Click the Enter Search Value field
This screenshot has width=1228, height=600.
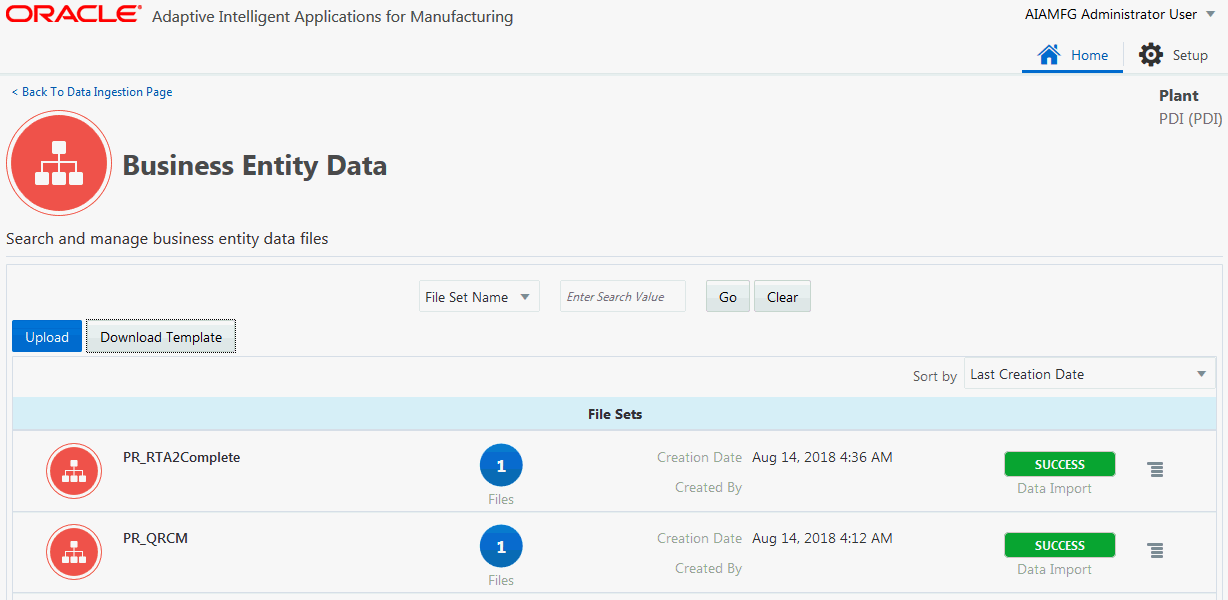point(623,296)
